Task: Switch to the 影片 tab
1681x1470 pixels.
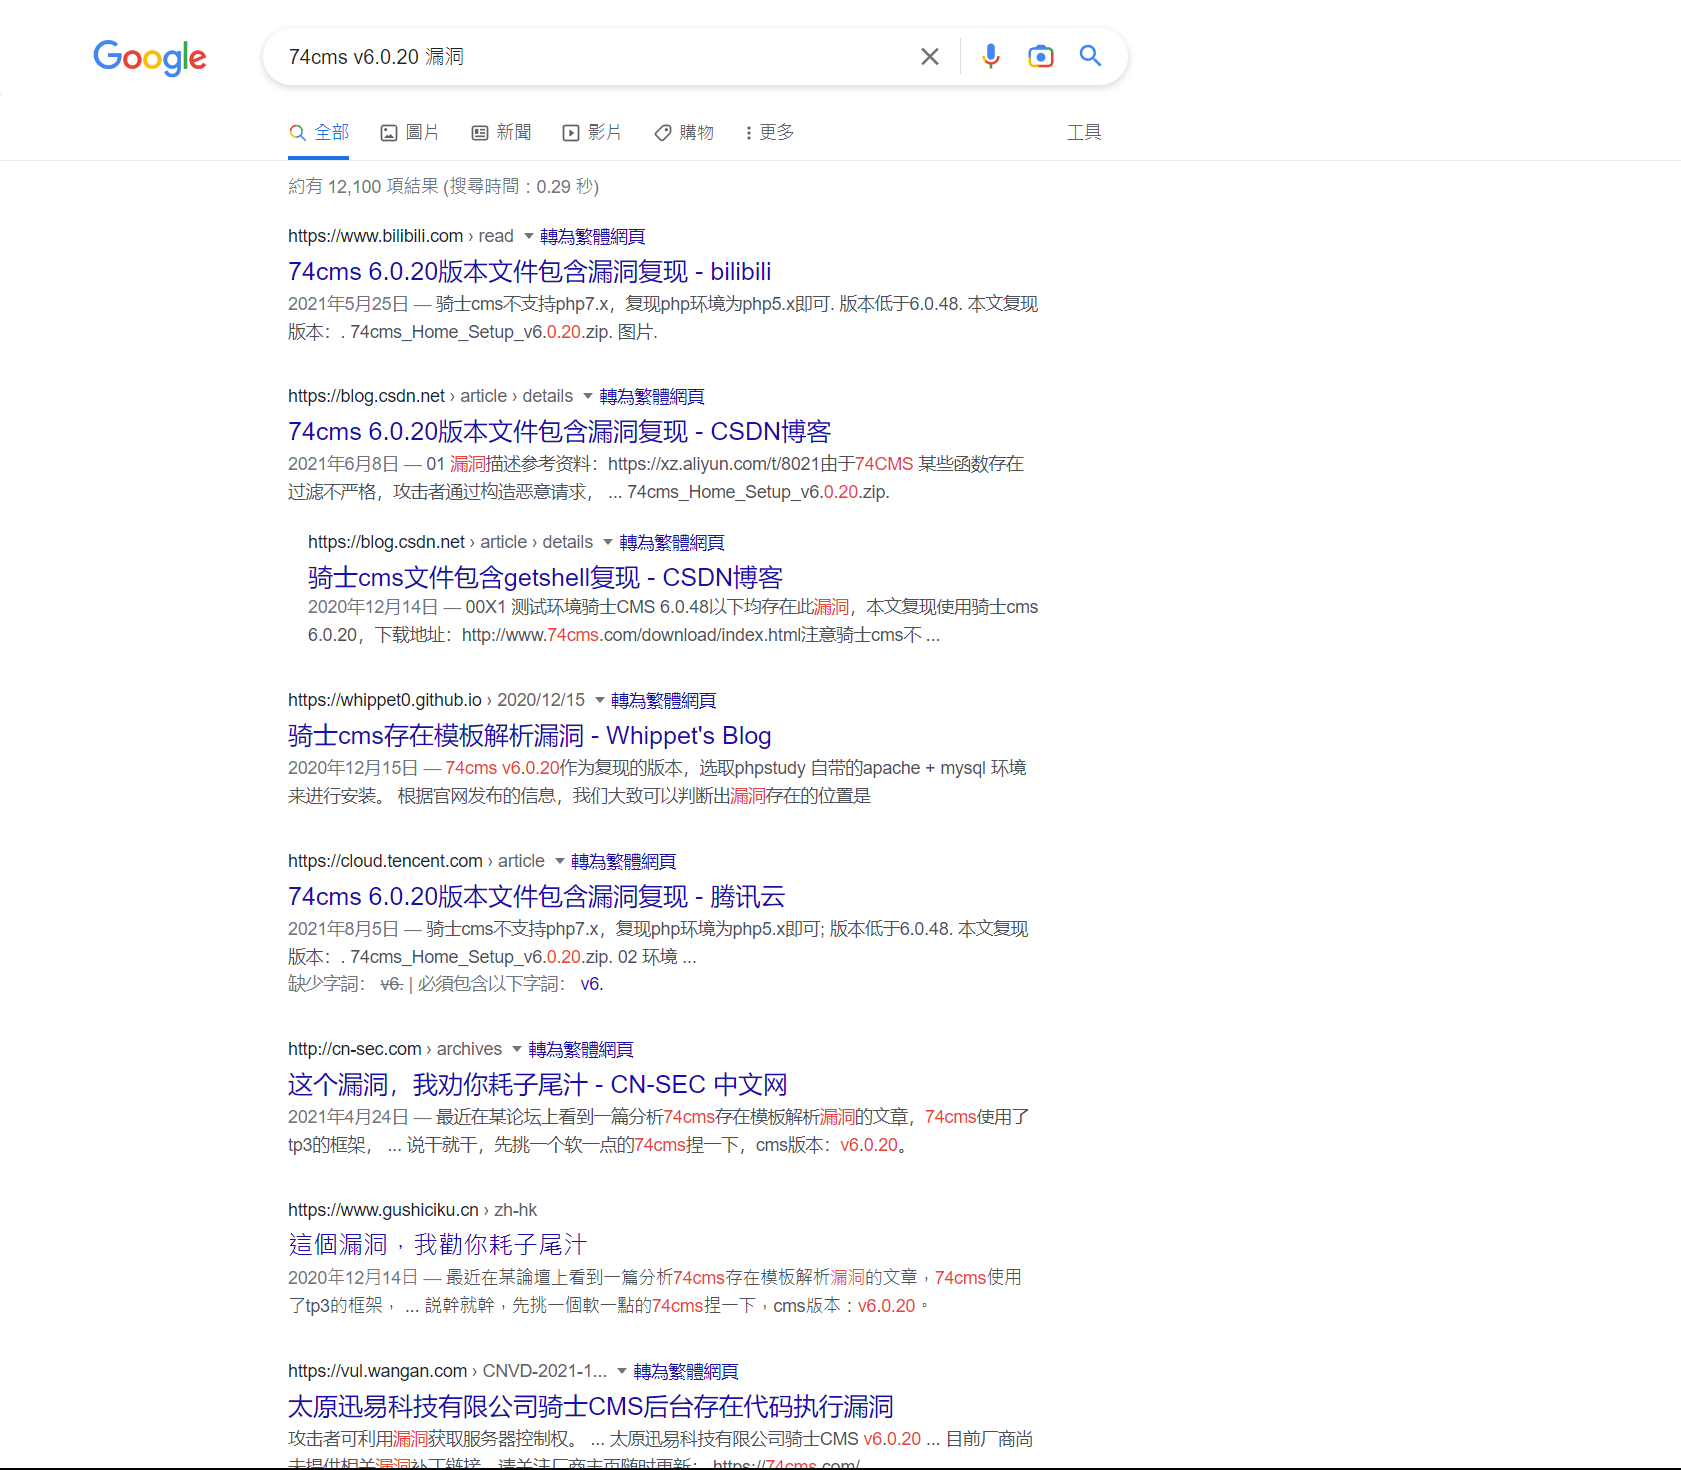Action: coord(592,132)
